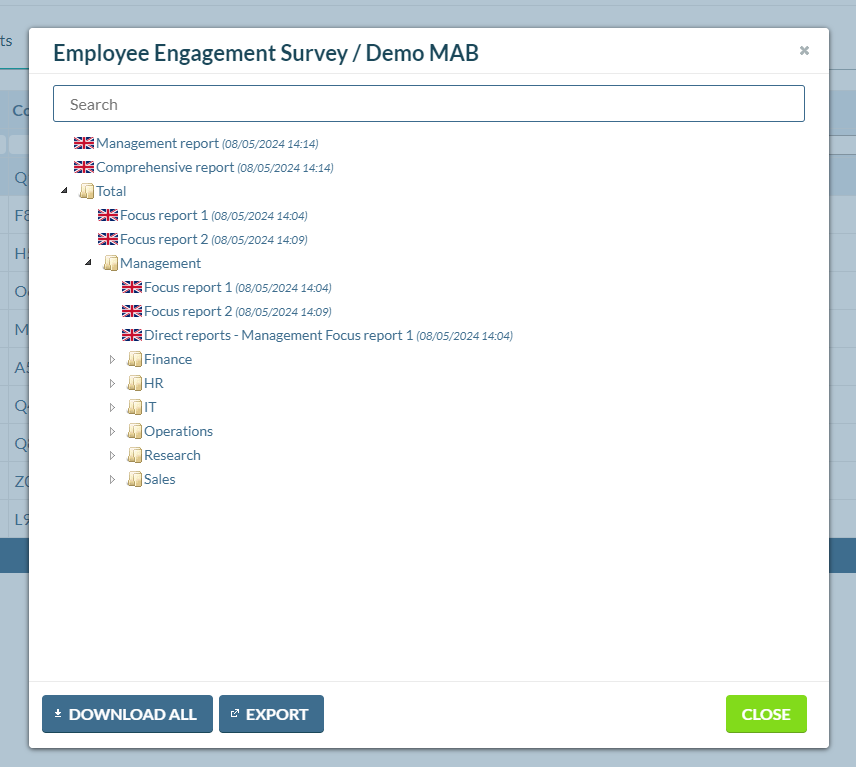
Task: Click the flag icon beside Direct reports entry
Action: click(132, 335)
